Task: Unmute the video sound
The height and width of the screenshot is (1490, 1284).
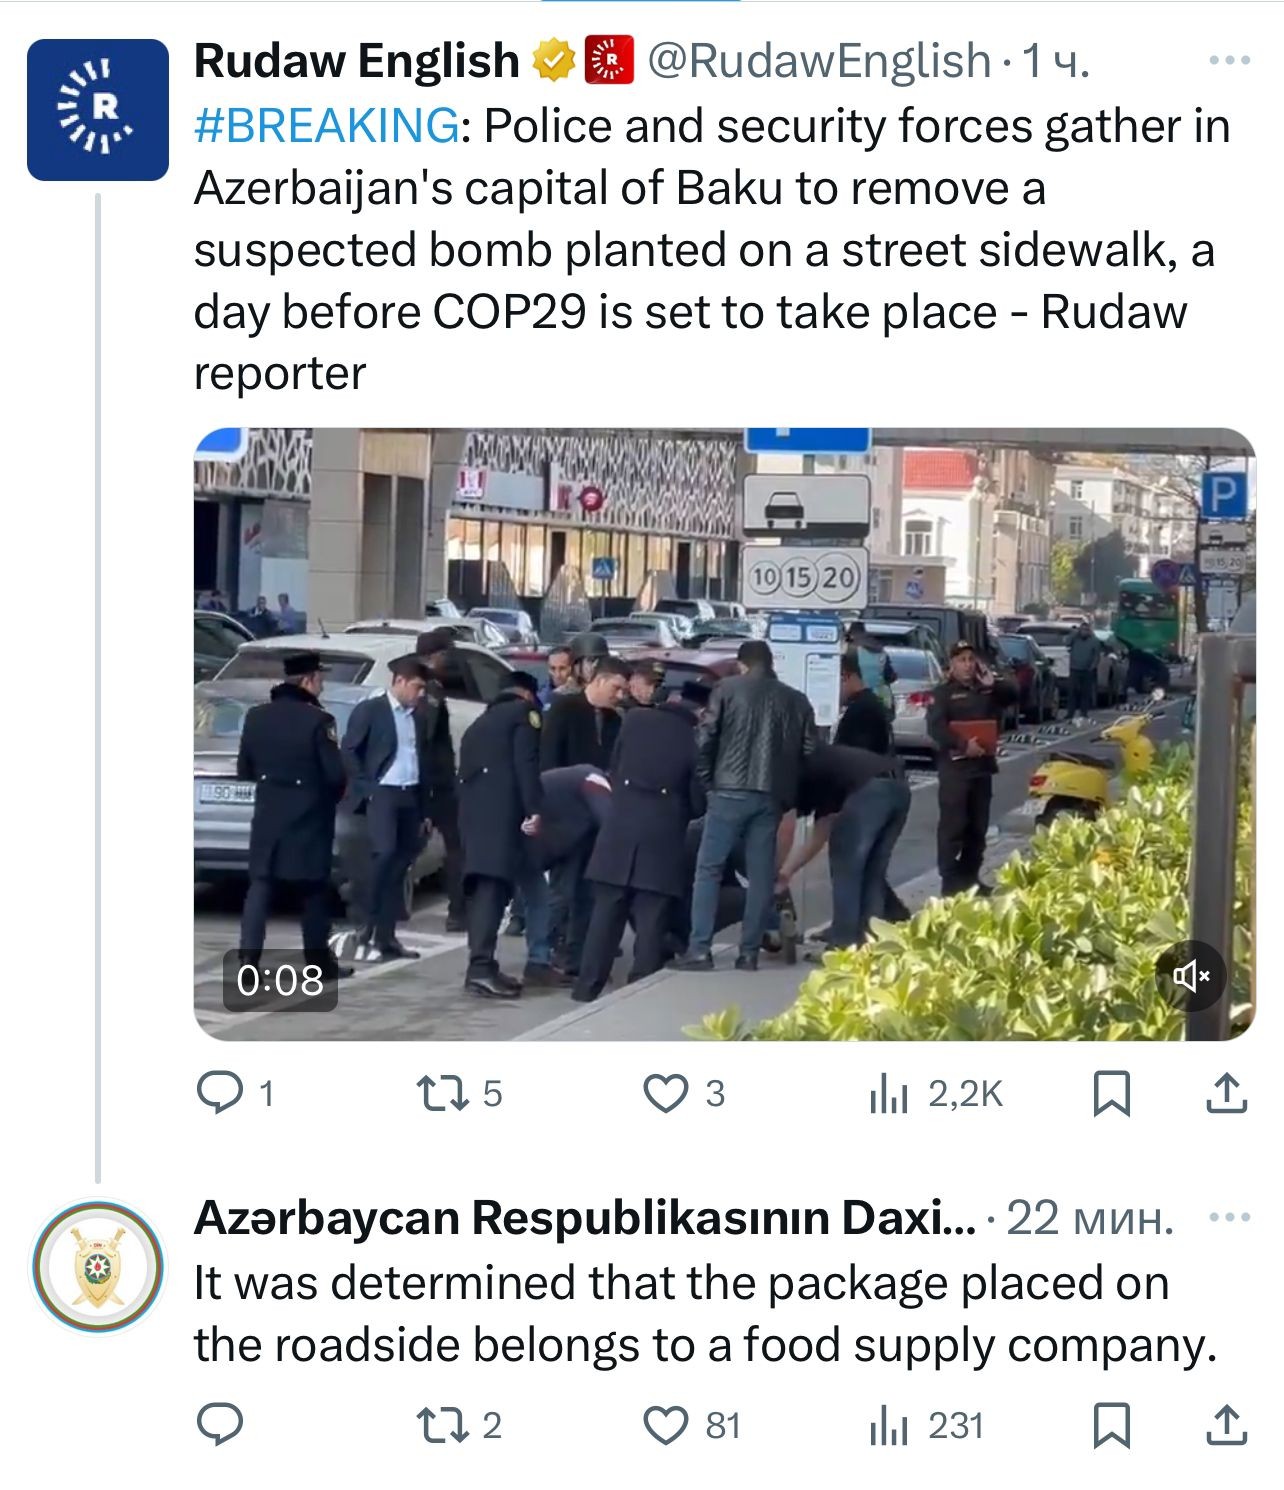Action: point(1191,975)
